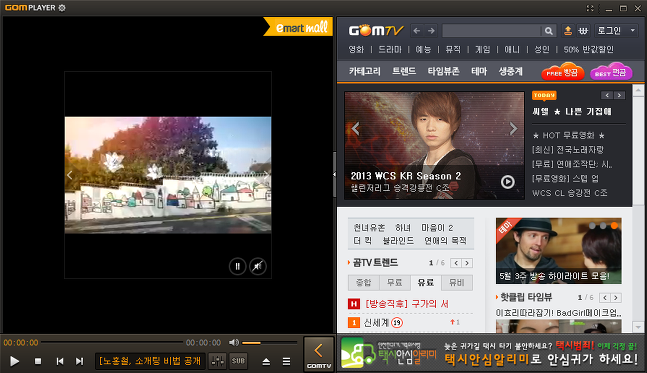Viewport: 647px width, 373px height.
Task: Open the playlist menu icon
Action: (x=286, y=362)
